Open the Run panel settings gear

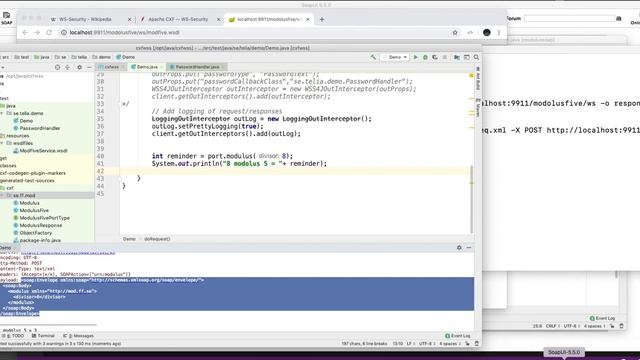point(459,248)
